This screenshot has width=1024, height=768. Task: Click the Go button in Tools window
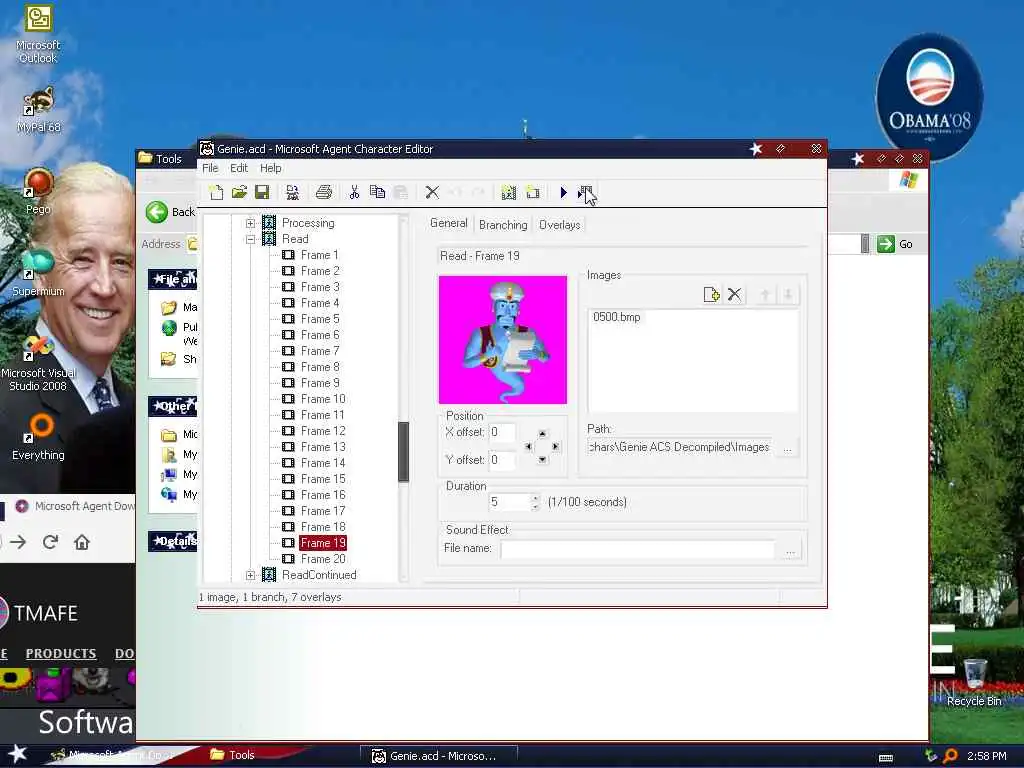pyautogui.click(x=895, y=244)
